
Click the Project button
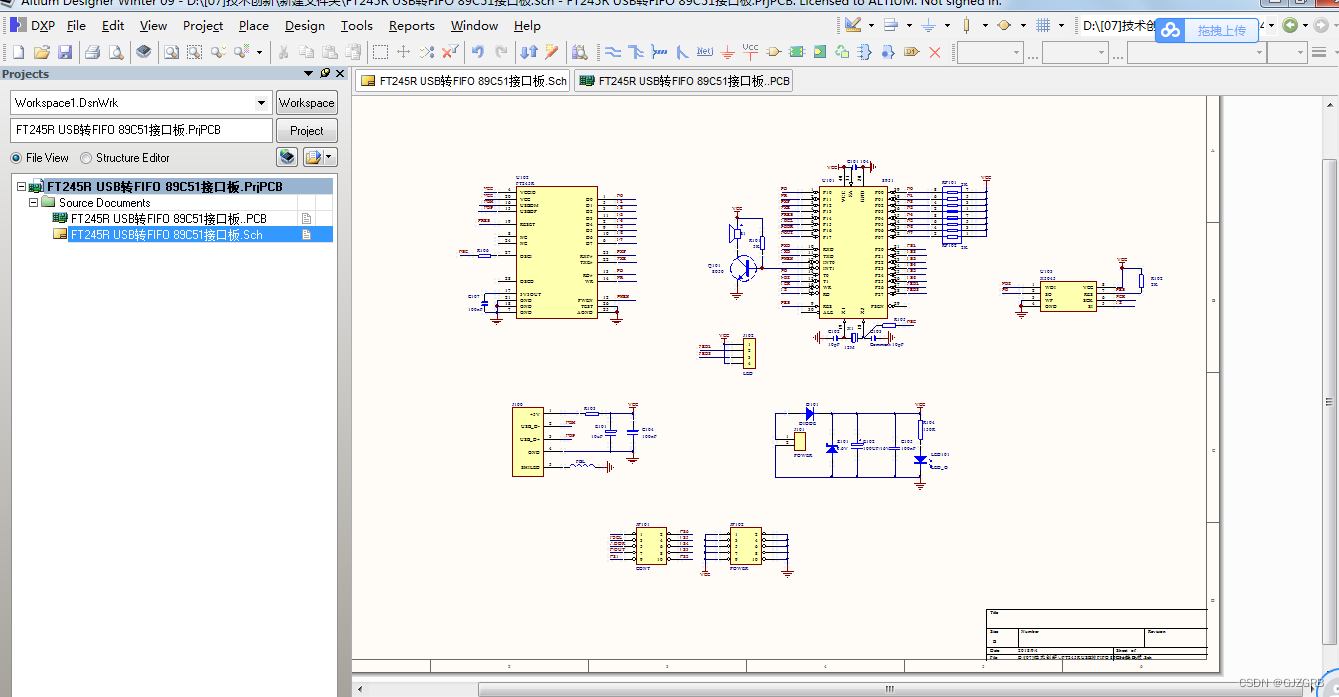click(306, 131)
